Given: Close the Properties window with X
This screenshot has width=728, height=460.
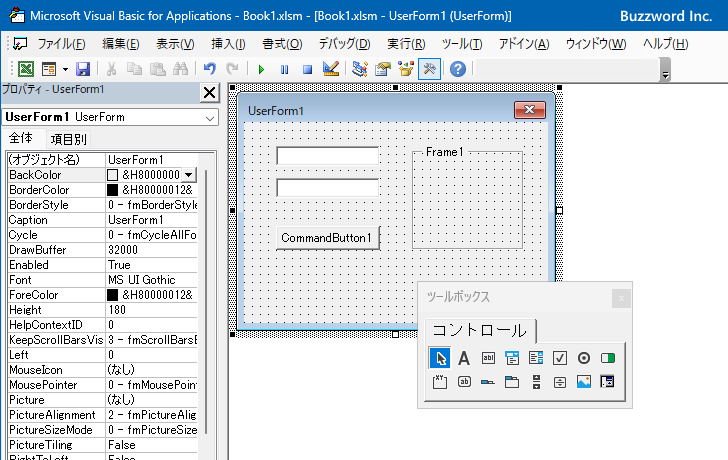Looking at the screenshot, I should [209, 93].
